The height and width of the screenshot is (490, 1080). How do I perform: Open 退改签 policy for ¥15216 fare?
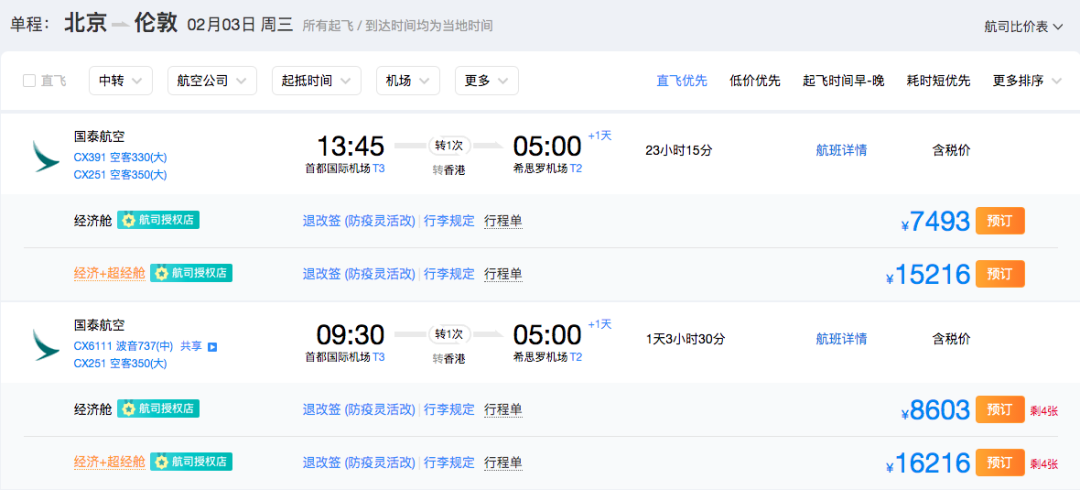[x=359, y=274]
